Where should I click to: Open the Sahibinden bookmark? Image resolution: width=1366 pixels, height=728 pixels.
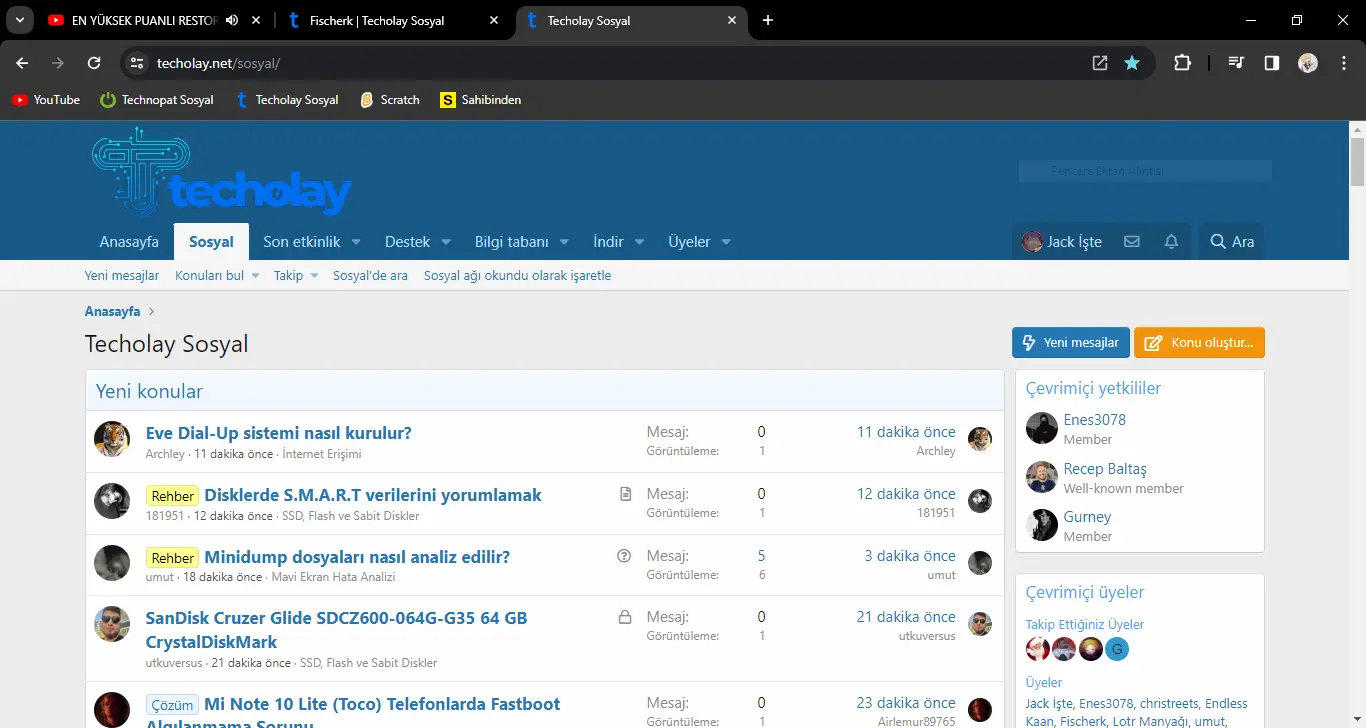481,100
